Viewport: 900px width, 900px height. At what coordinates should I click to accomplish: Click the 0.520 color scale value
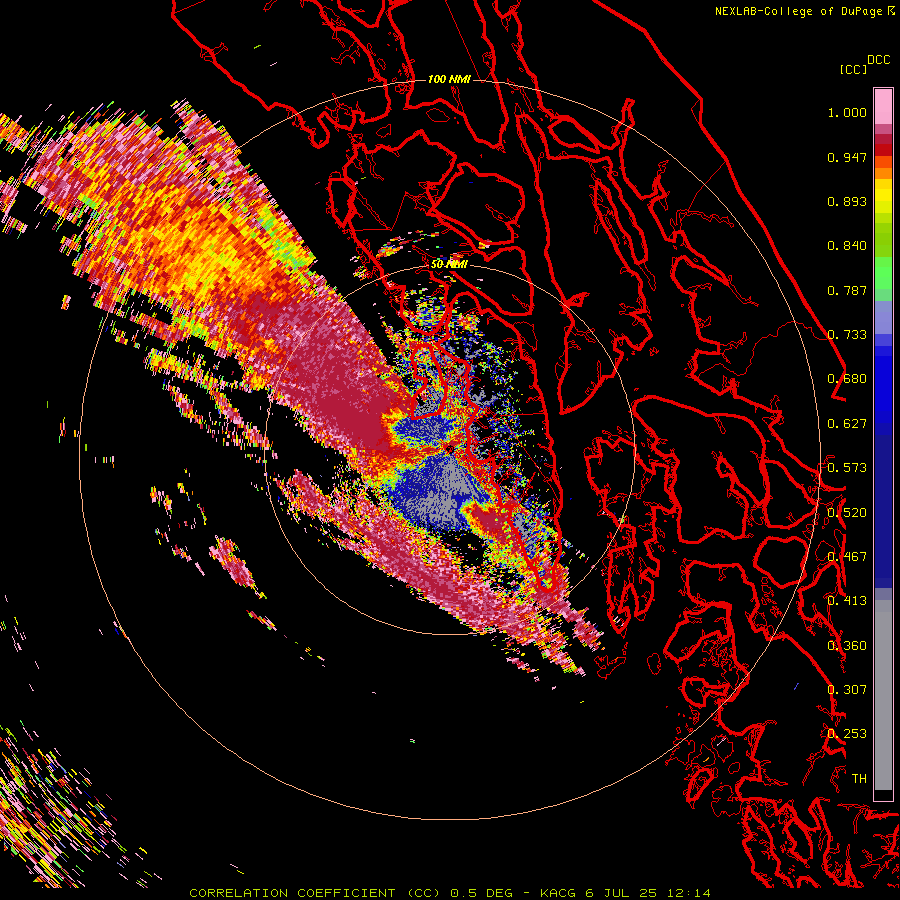(x=847, y=513)
